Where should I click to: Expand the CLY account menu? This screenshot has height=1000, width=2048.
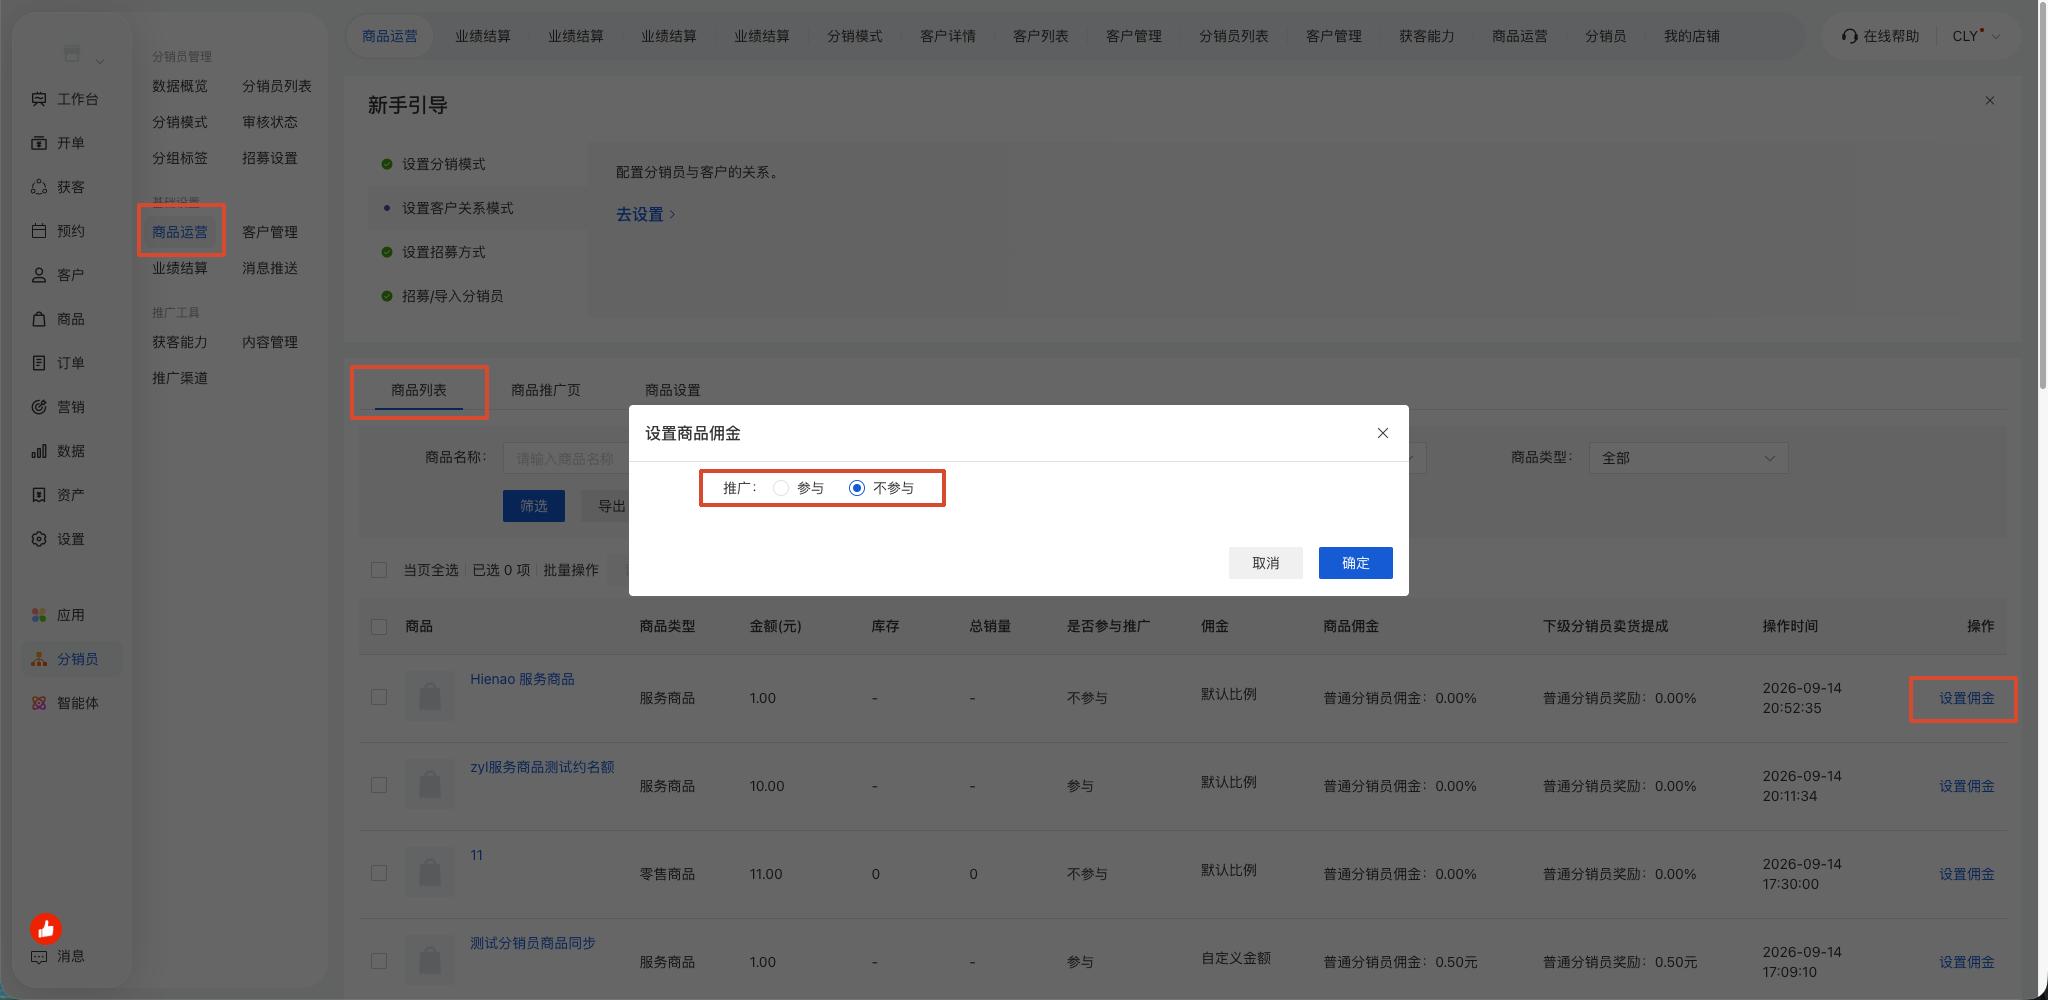tap(1976, 36)
